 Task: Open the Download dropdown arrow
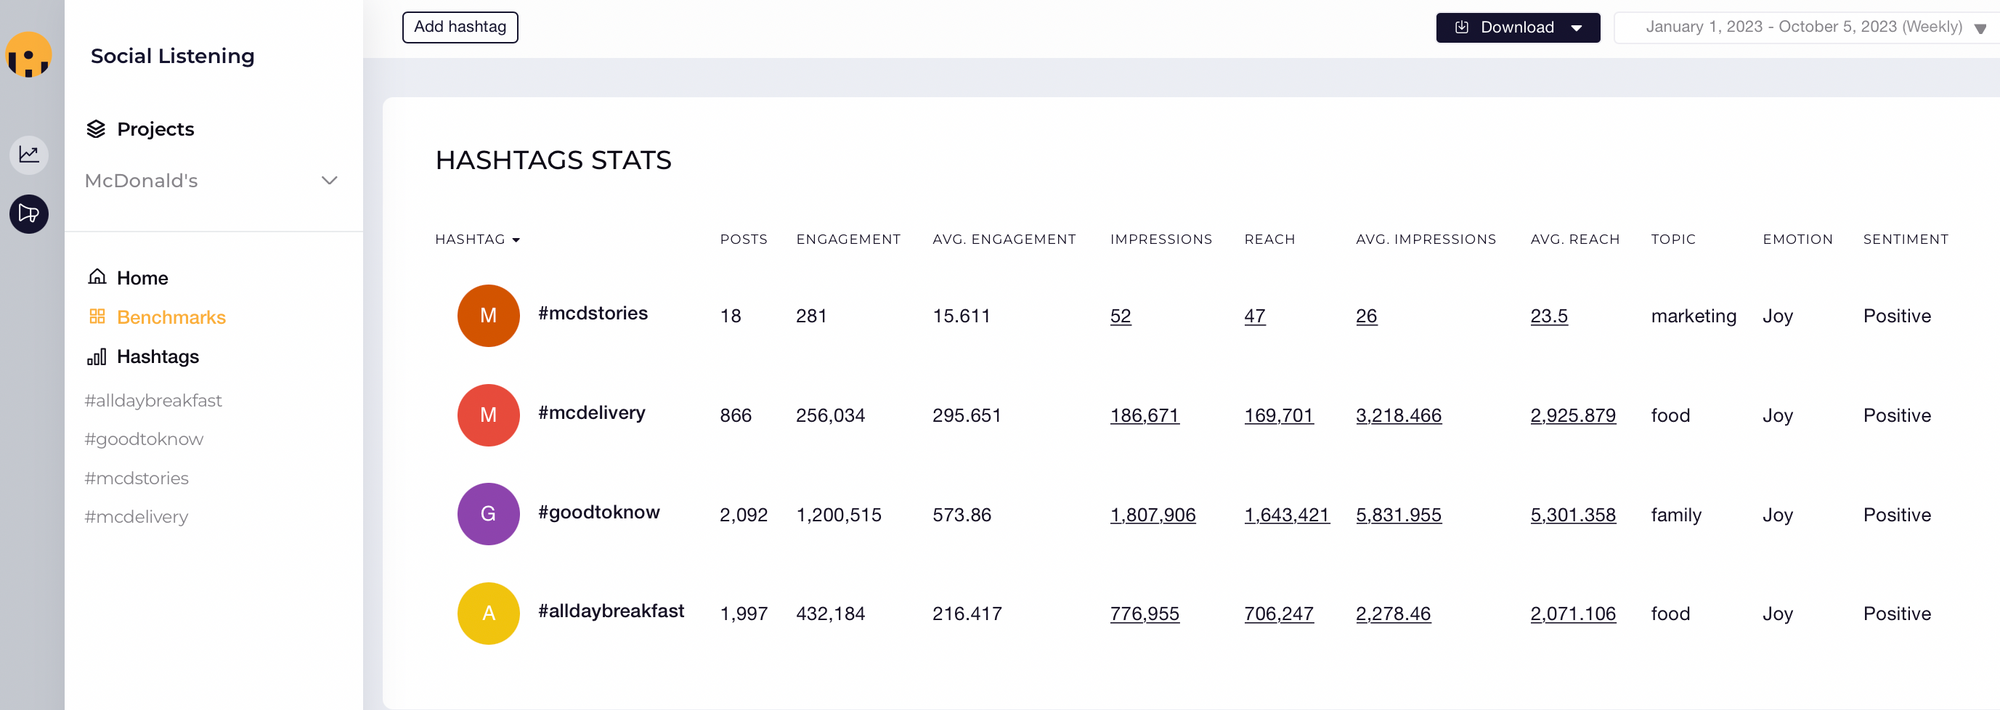1577,28
